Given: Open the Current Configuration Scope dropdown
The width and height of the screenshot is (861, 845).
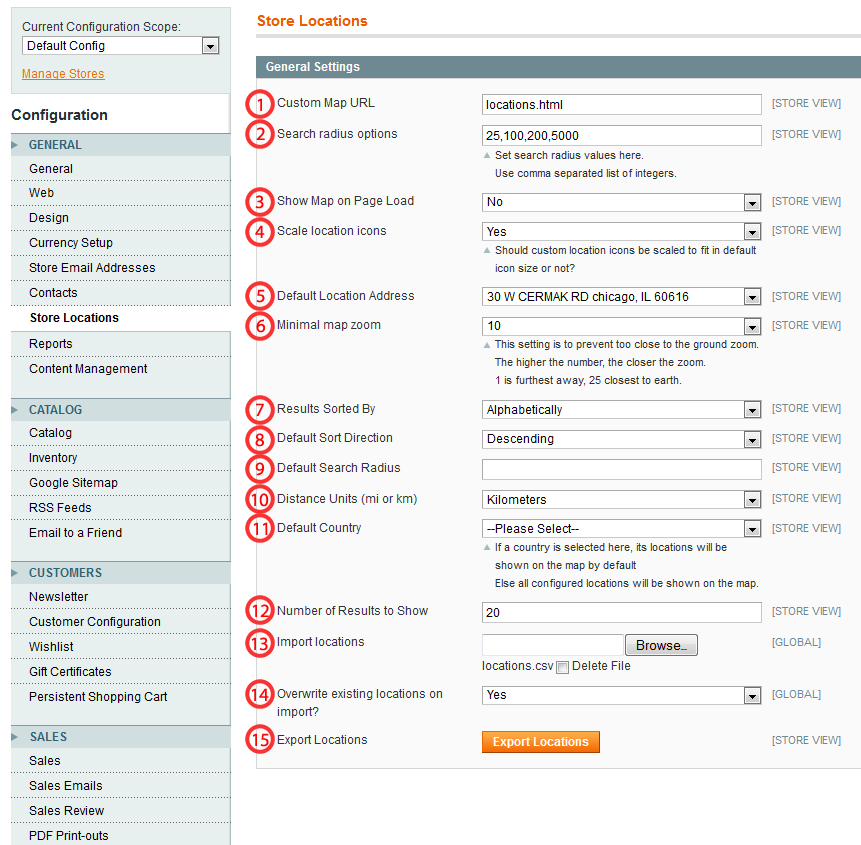Looking at the screenshot, I should (121, 46).
